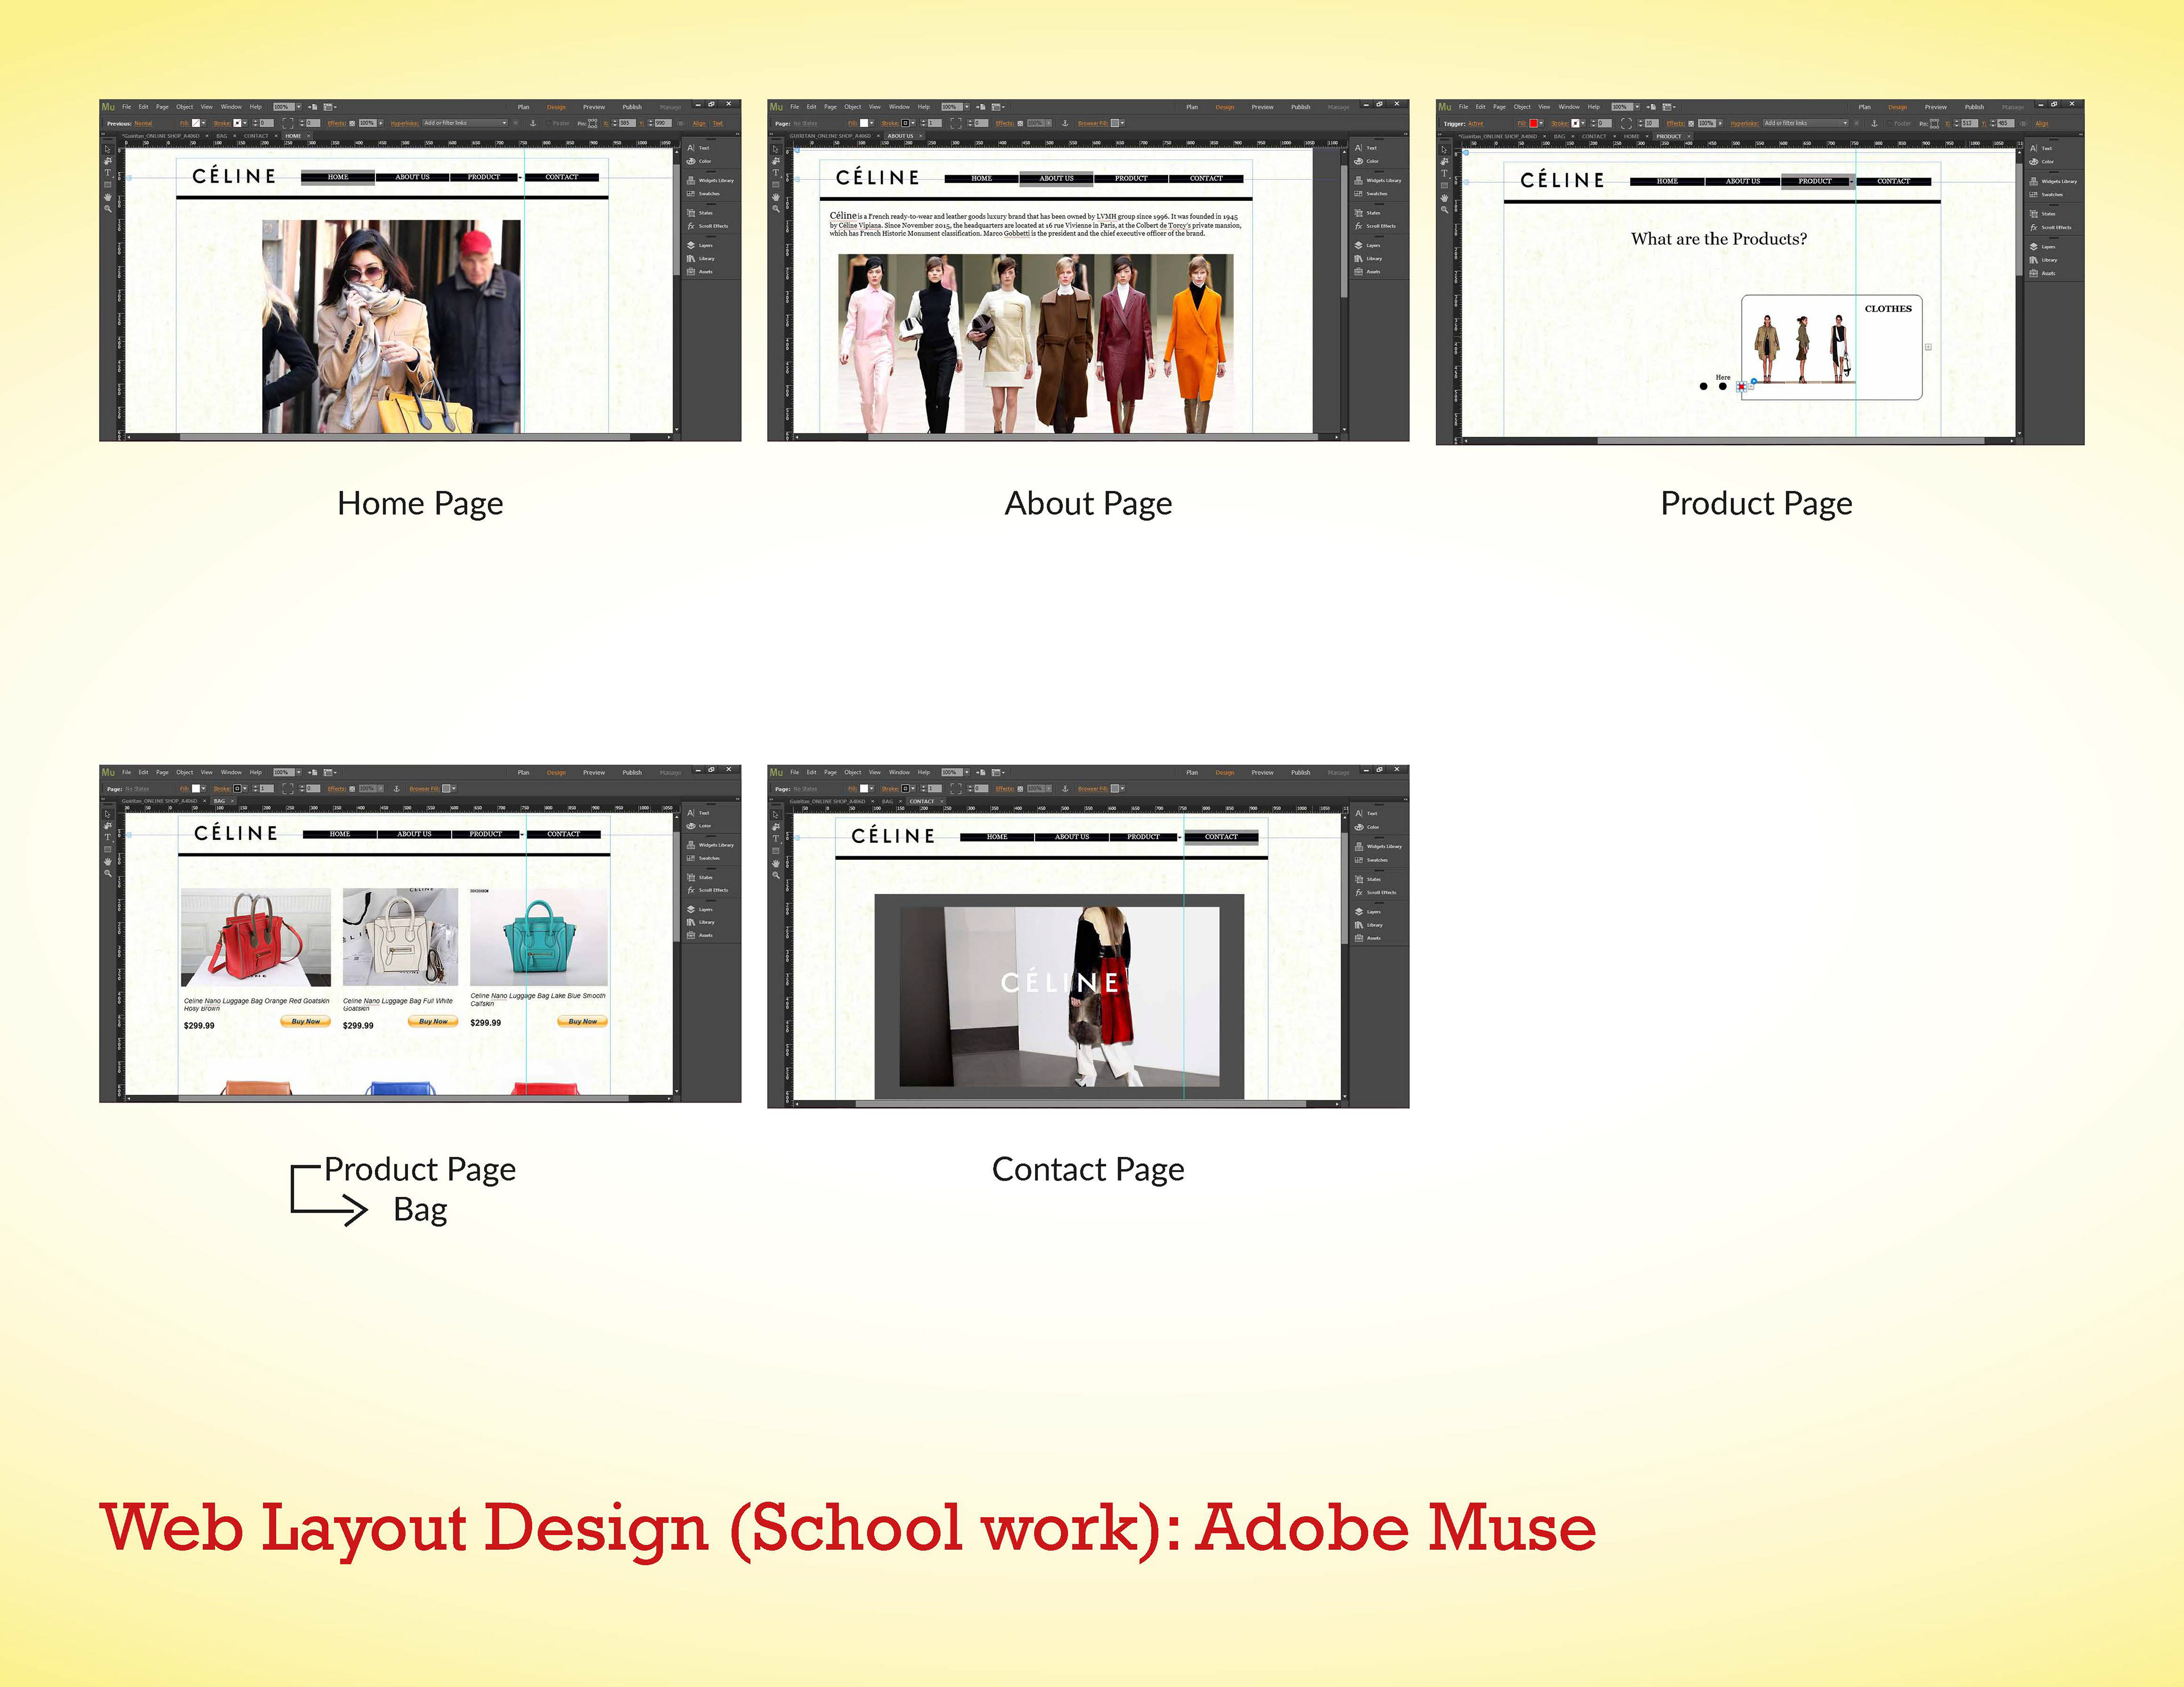Click the anchor link icon in Home Page toolbar
2184x1687 pixels.
(533, 123)
